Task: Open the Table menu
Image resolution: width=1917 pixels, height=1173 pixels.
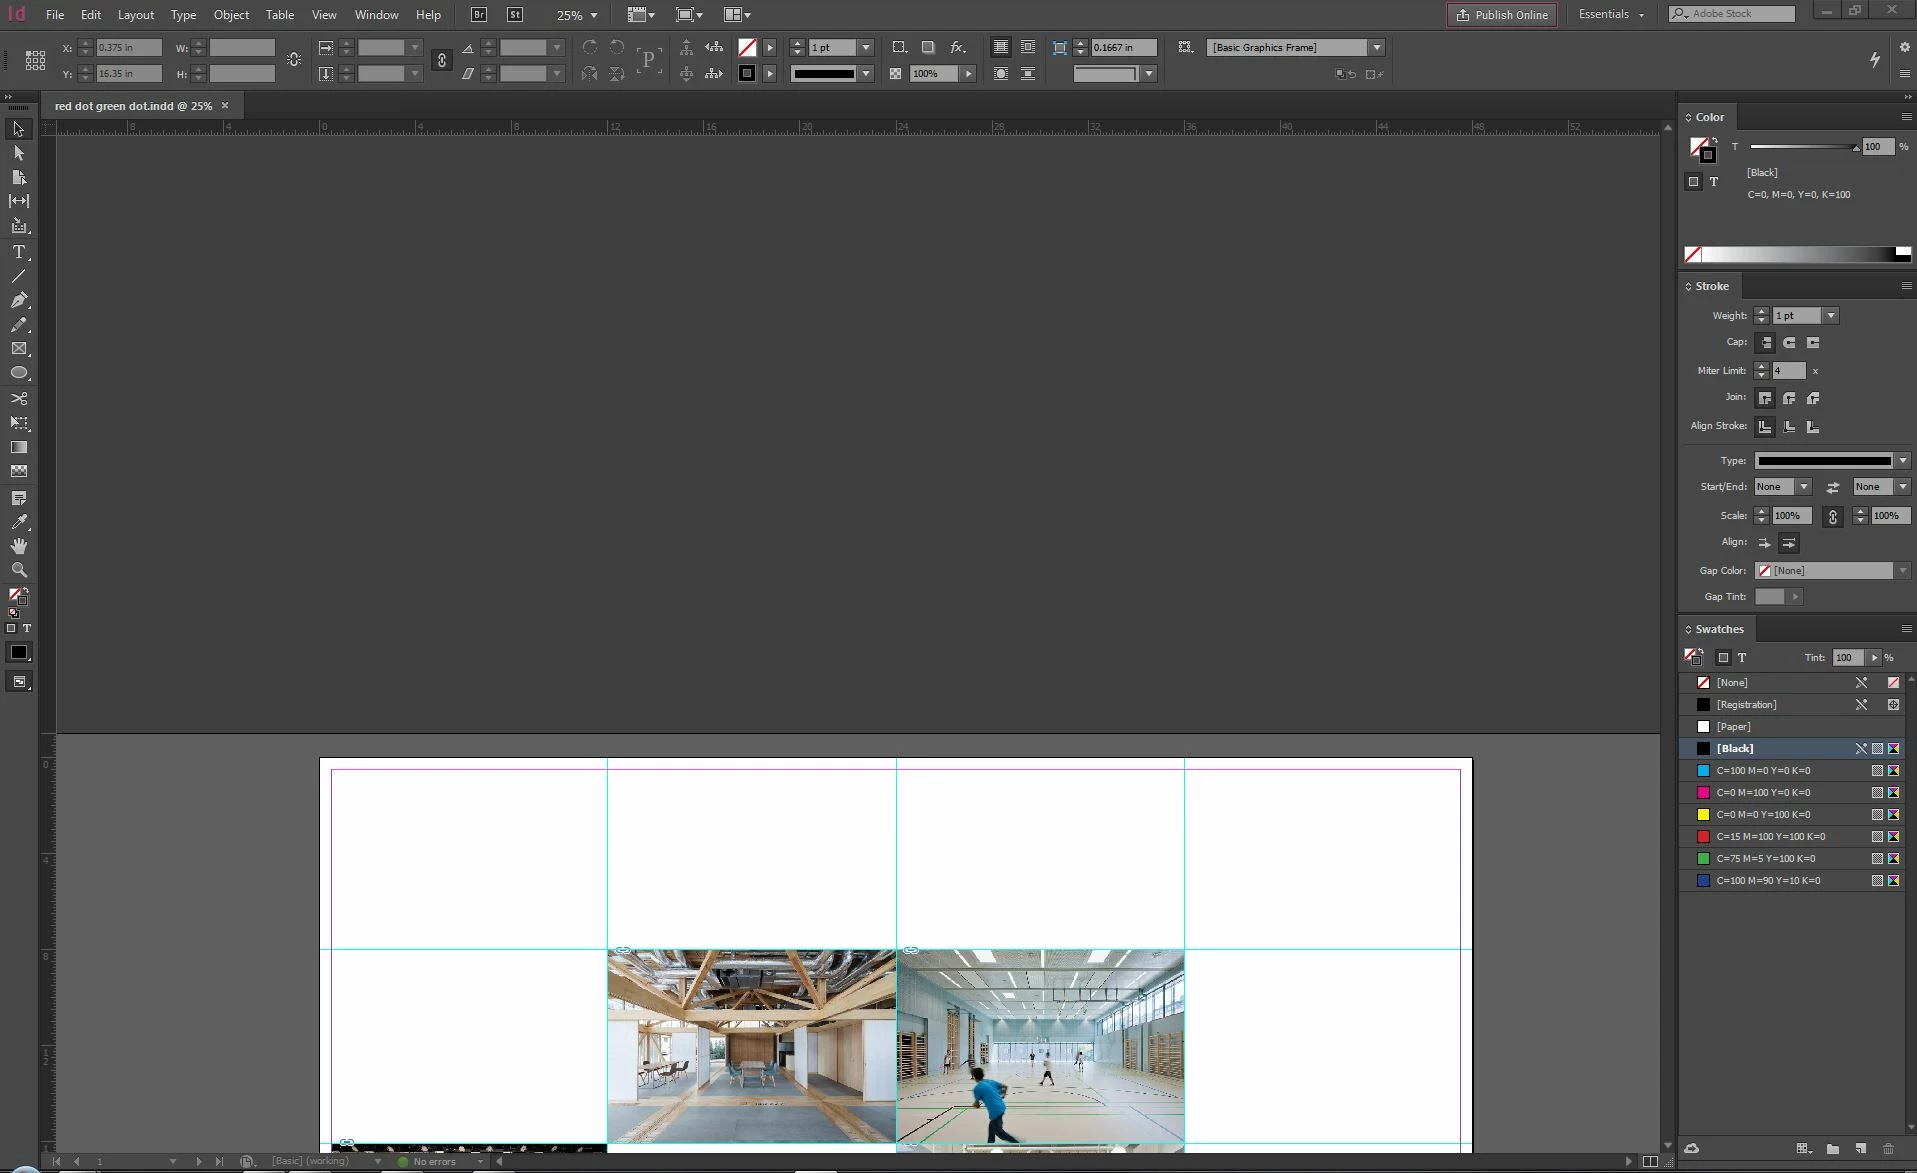Action: pos(280,15)
